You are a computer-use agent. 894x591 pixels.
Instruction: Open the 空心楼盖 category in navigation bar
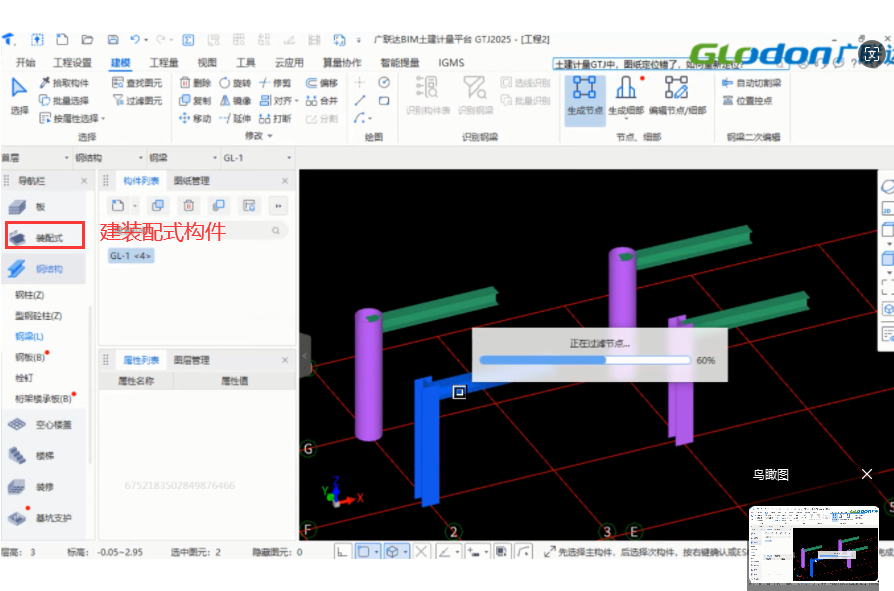pyautogui.click(x=45, y=425)
